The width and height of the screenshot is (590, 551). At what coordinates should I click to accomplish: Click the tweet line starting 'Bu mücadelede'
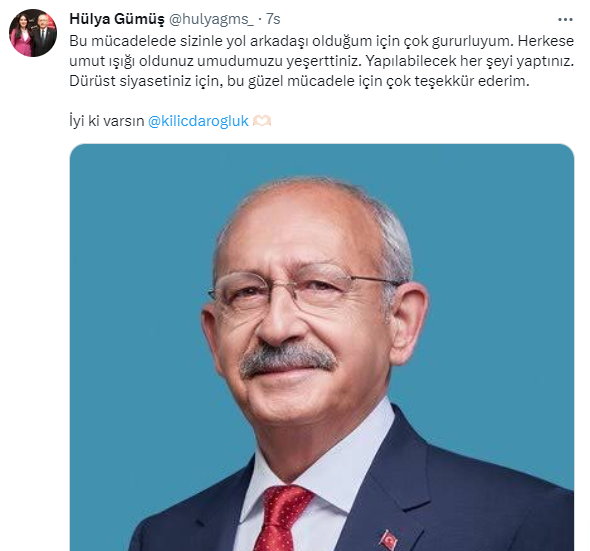point(321,41)
